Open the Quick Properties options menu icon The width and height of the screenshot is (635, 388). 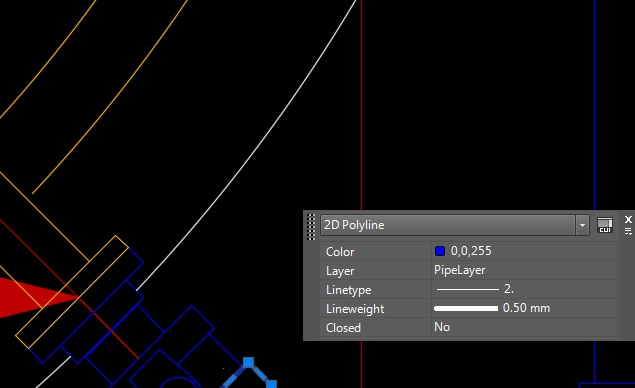[x=628, y=232]
